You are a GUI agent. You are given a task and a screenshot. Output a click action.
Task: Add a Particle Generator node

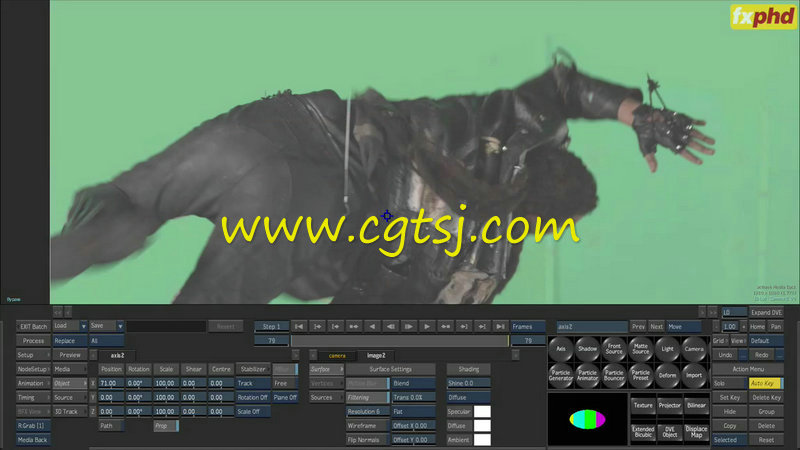point(561,376)
